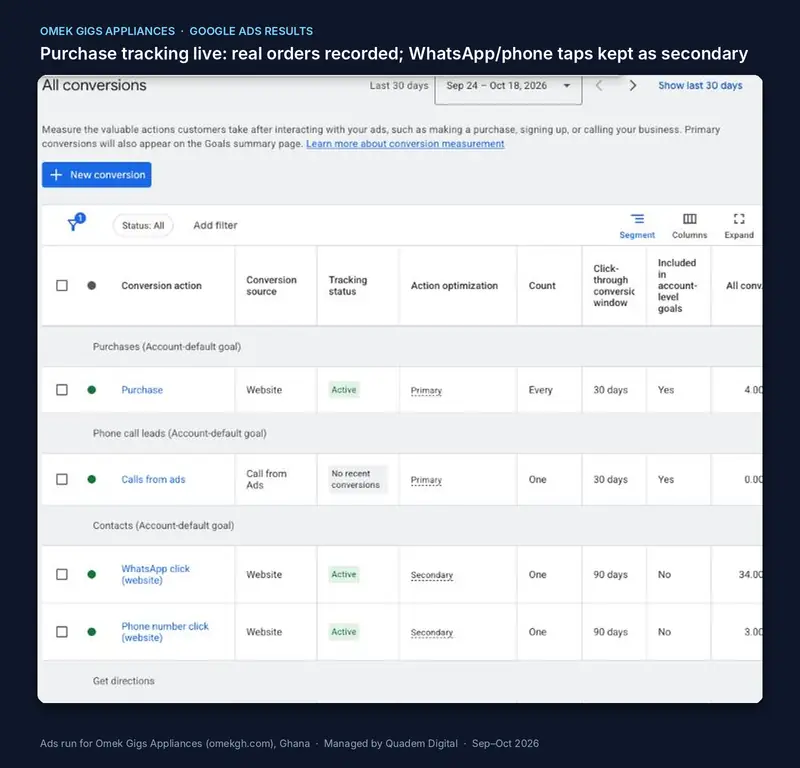Open WhatsApp click (website) action

[155, 574]
